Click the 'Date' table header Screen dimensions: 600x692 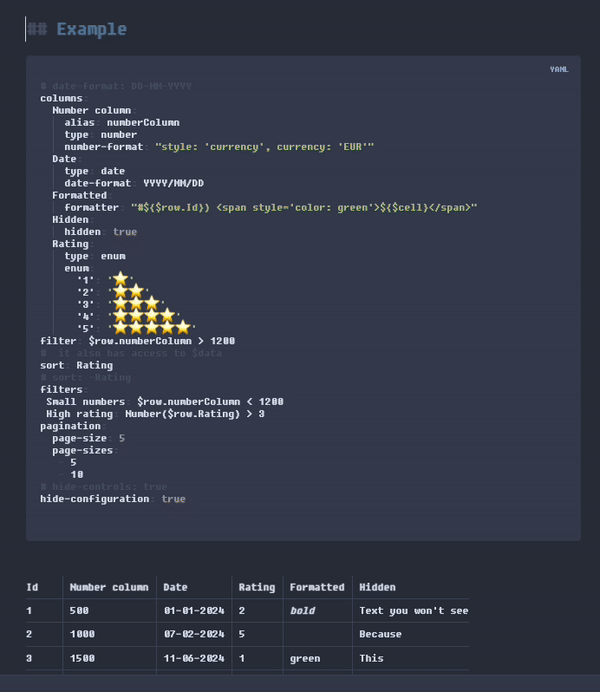(x=175, y=587)
